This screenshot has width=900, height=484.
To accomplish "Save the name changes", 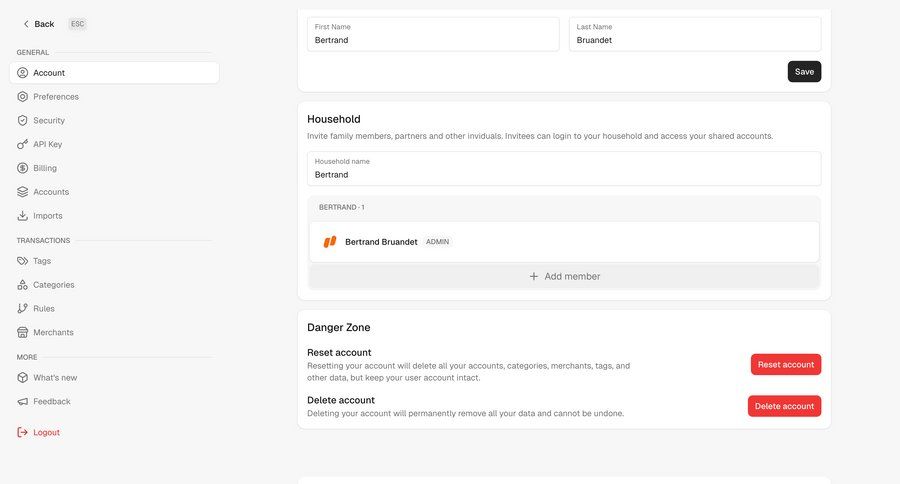I will pos(804,72).
